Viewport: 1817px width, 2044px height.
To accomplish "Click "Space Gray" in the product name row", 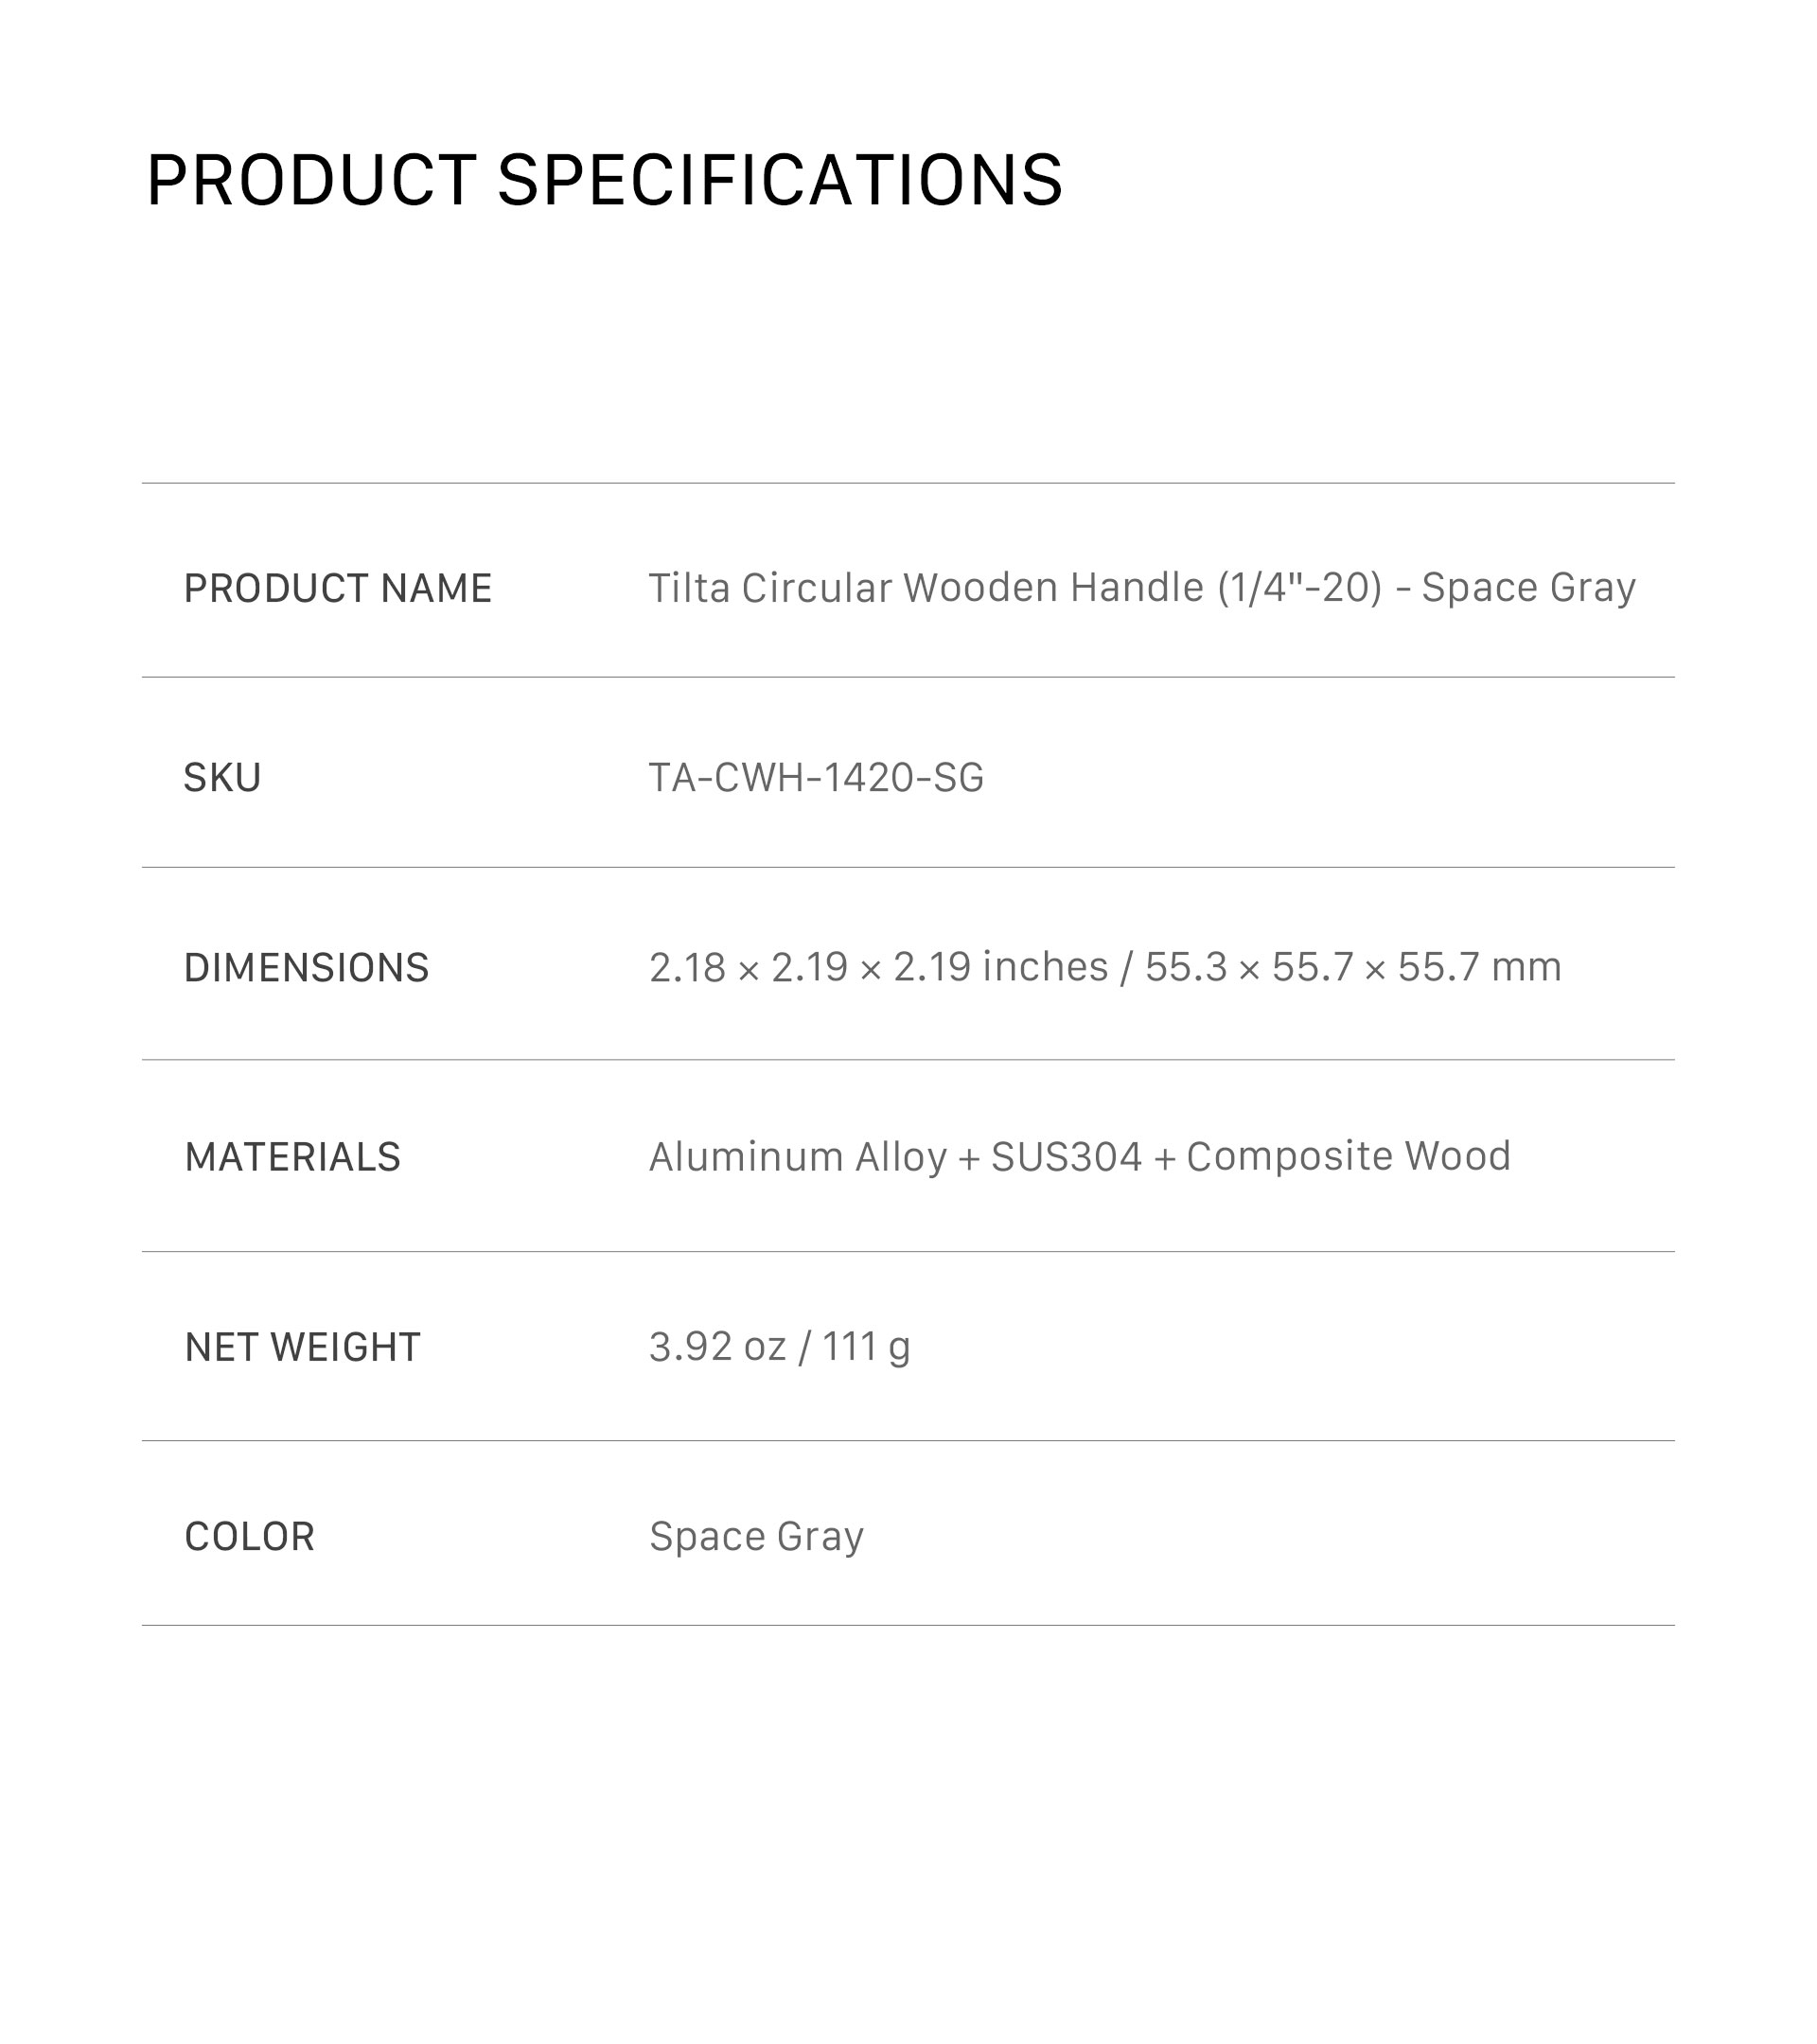I will pos(1528,588).
